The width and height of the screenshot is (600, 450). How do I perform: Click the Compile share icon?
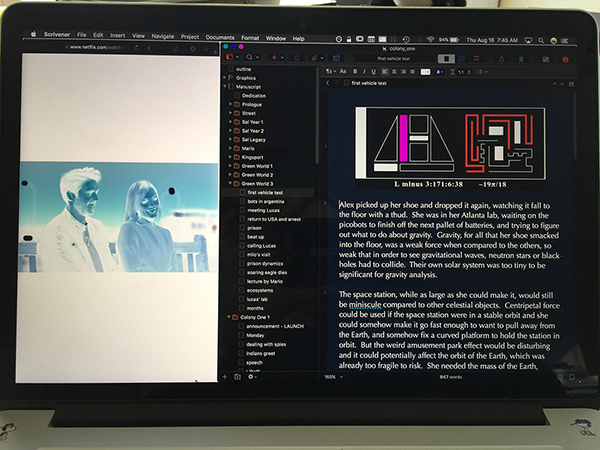tap(502, 59)
